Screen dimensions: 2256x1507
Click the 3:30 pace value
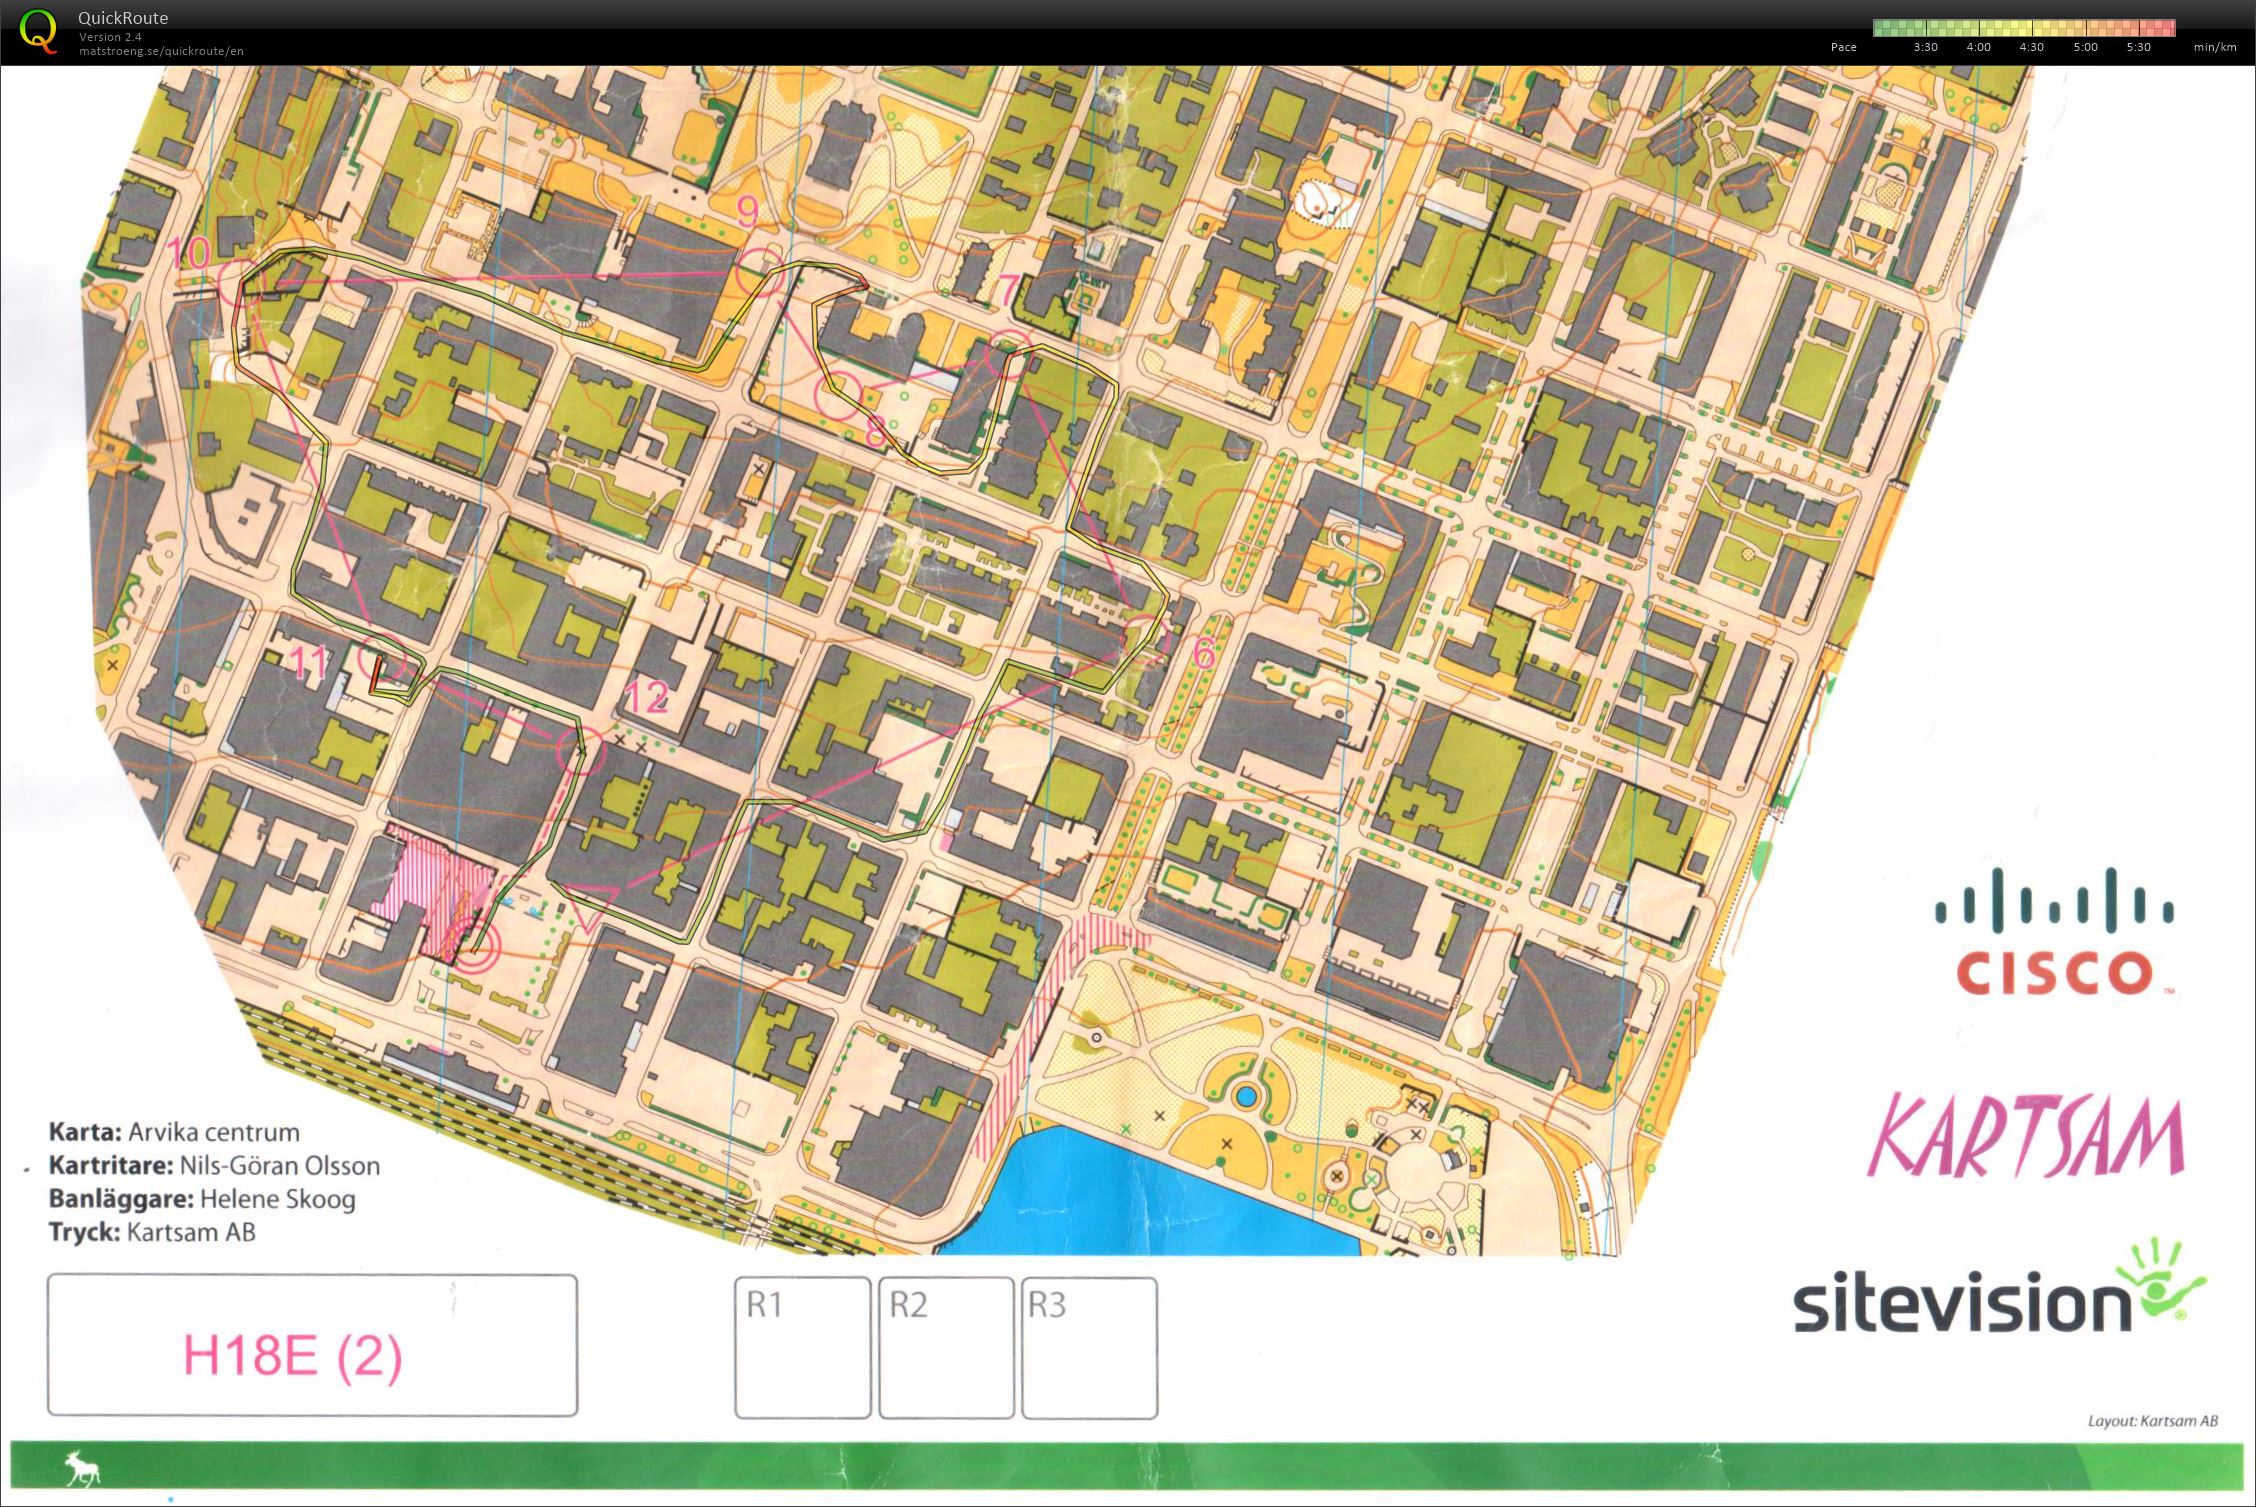click(1925, 47)
